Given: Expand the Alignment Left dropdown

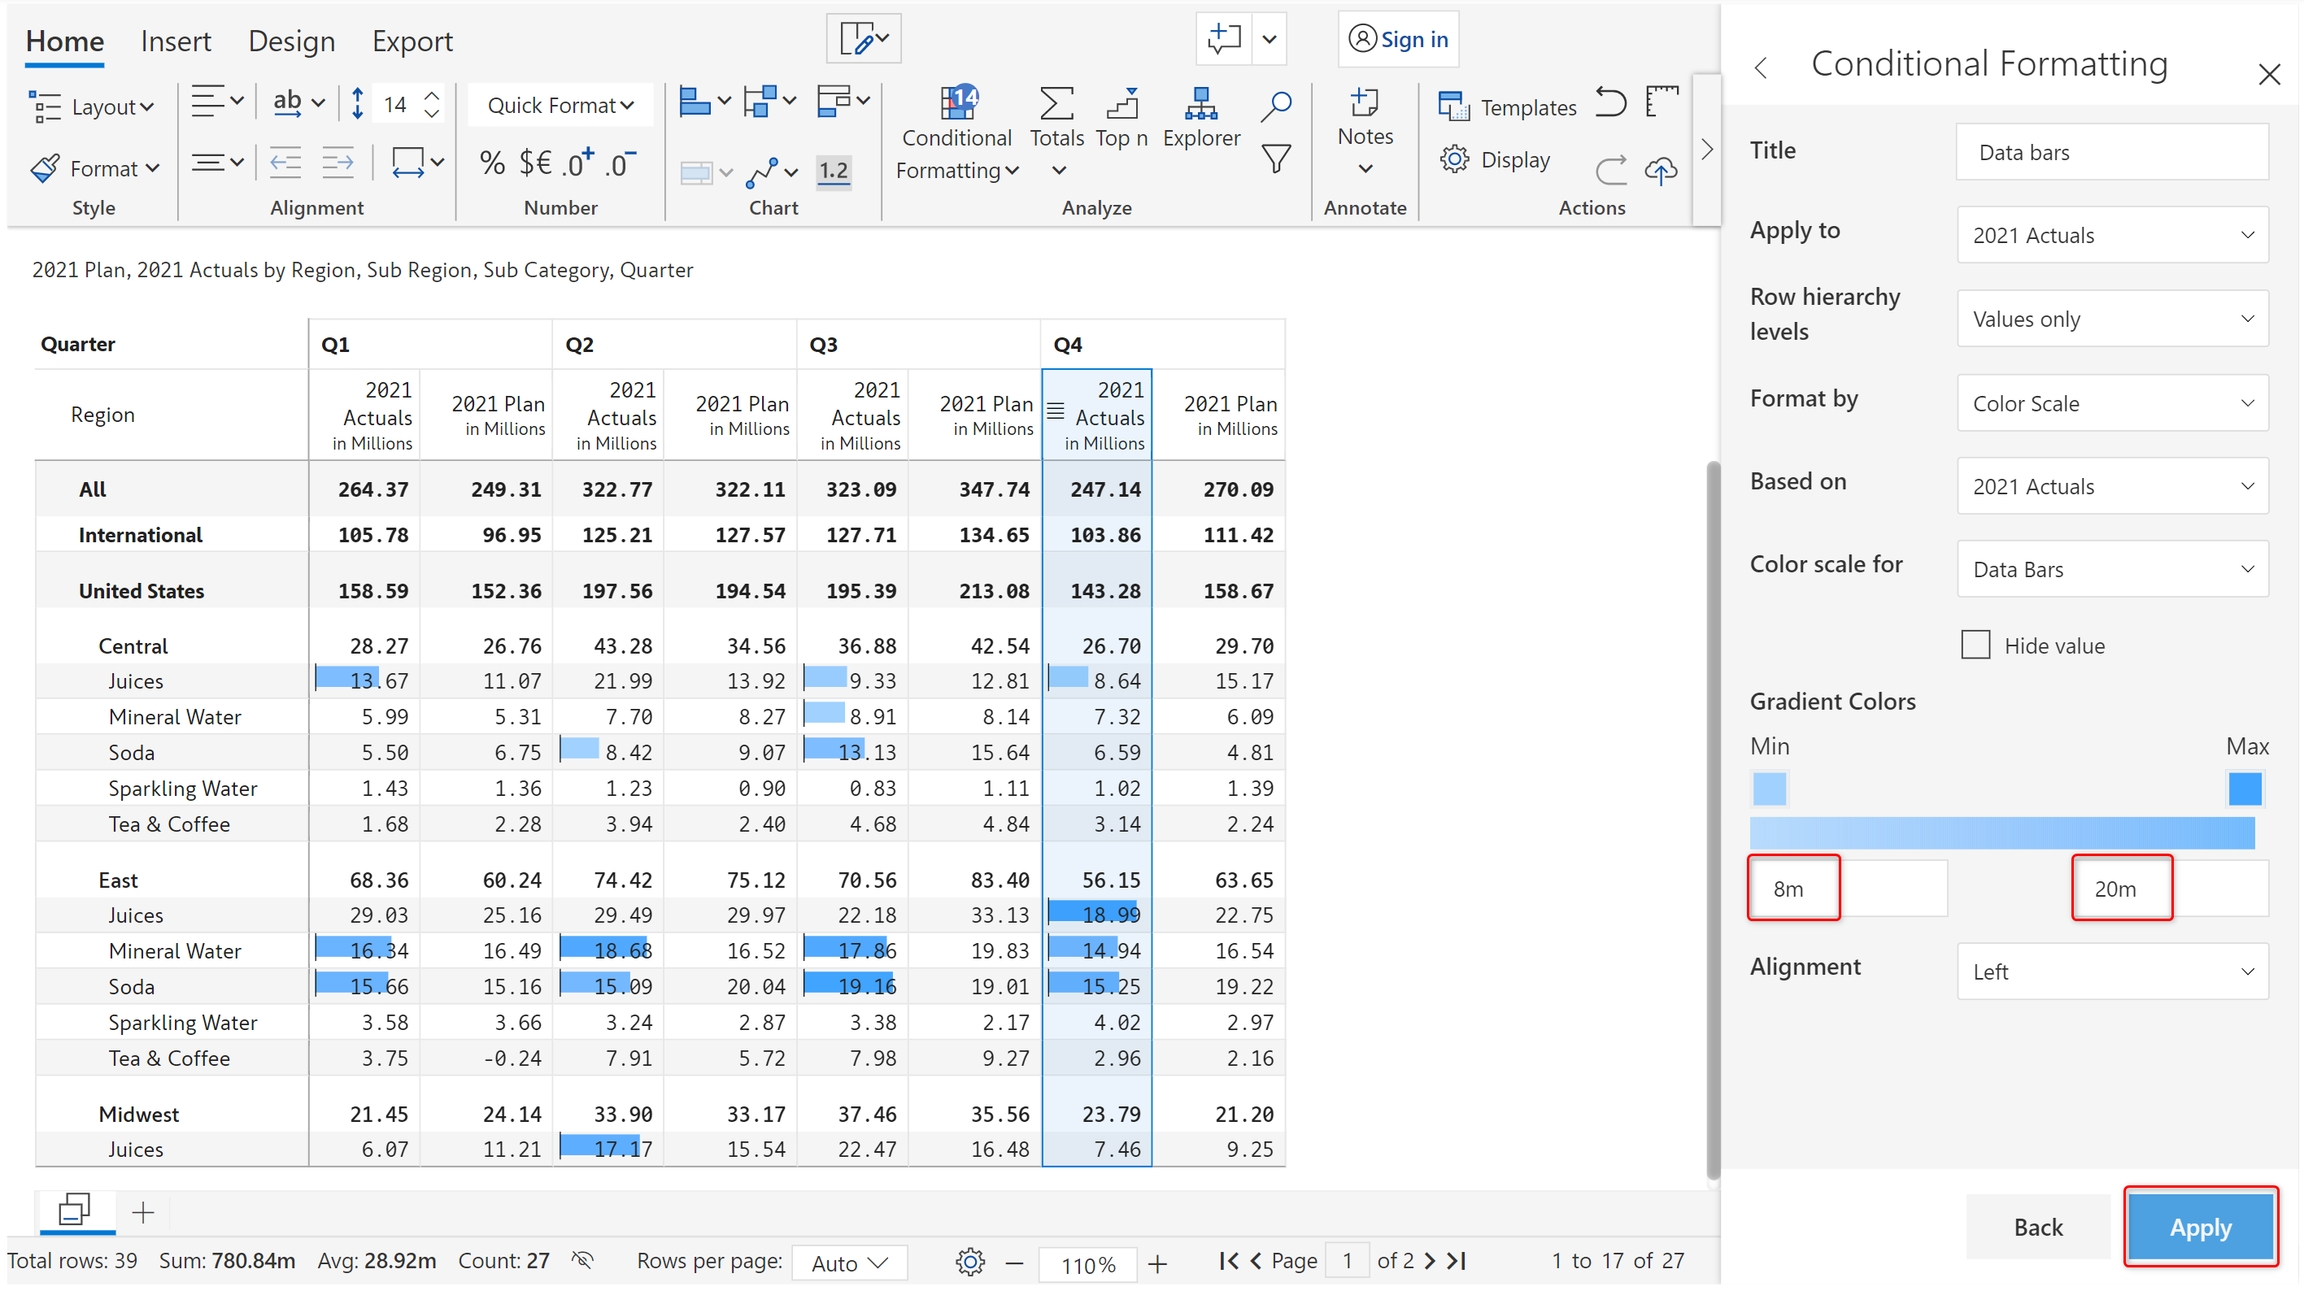Looking at the screenshot, I should 2112,971.
